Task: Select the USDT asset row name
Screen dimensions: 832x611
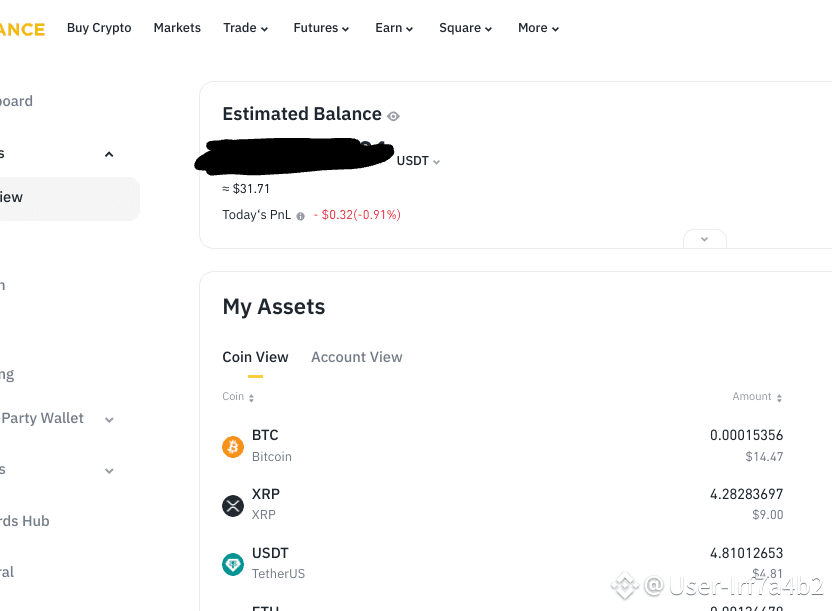Action: (270, 553)
